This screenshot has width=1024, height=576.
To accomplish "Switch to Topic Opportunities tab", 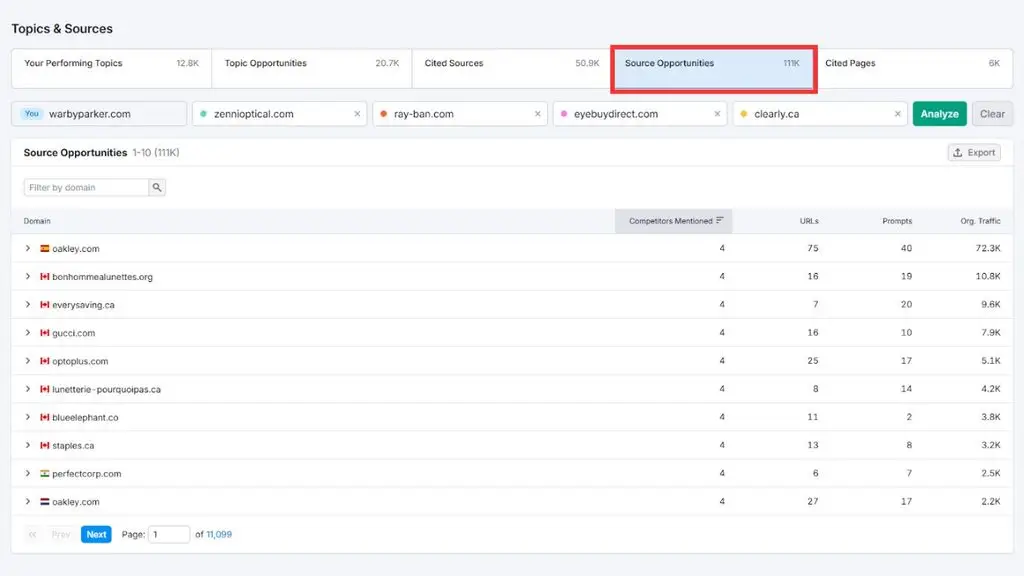I will [x=312, y=68].
